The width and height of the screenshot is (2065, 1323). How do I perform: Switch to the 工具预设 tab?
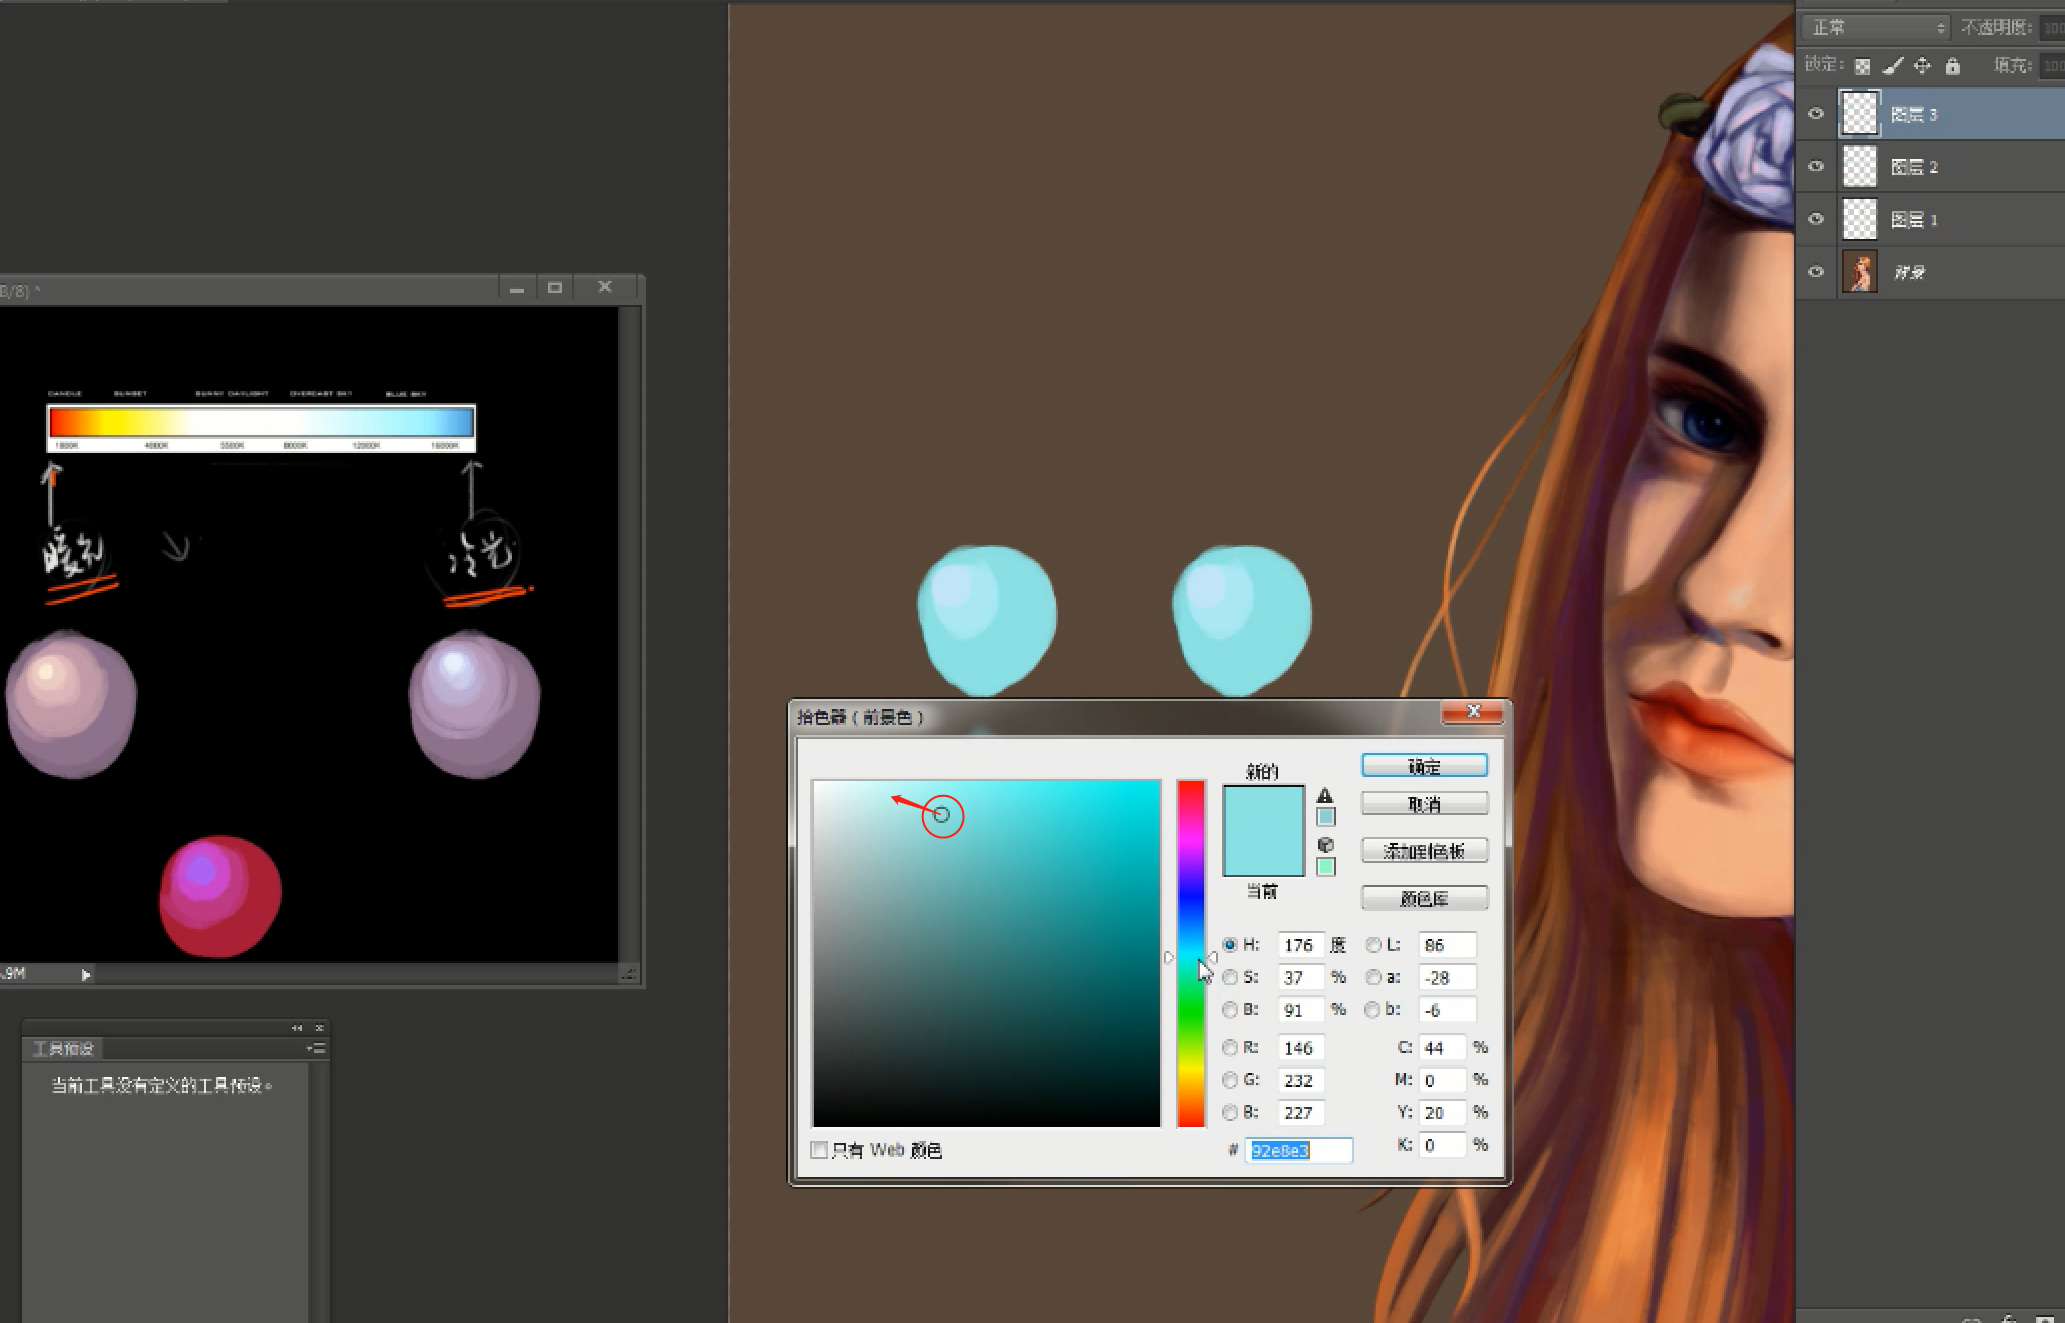click(x=63, y=1048)
